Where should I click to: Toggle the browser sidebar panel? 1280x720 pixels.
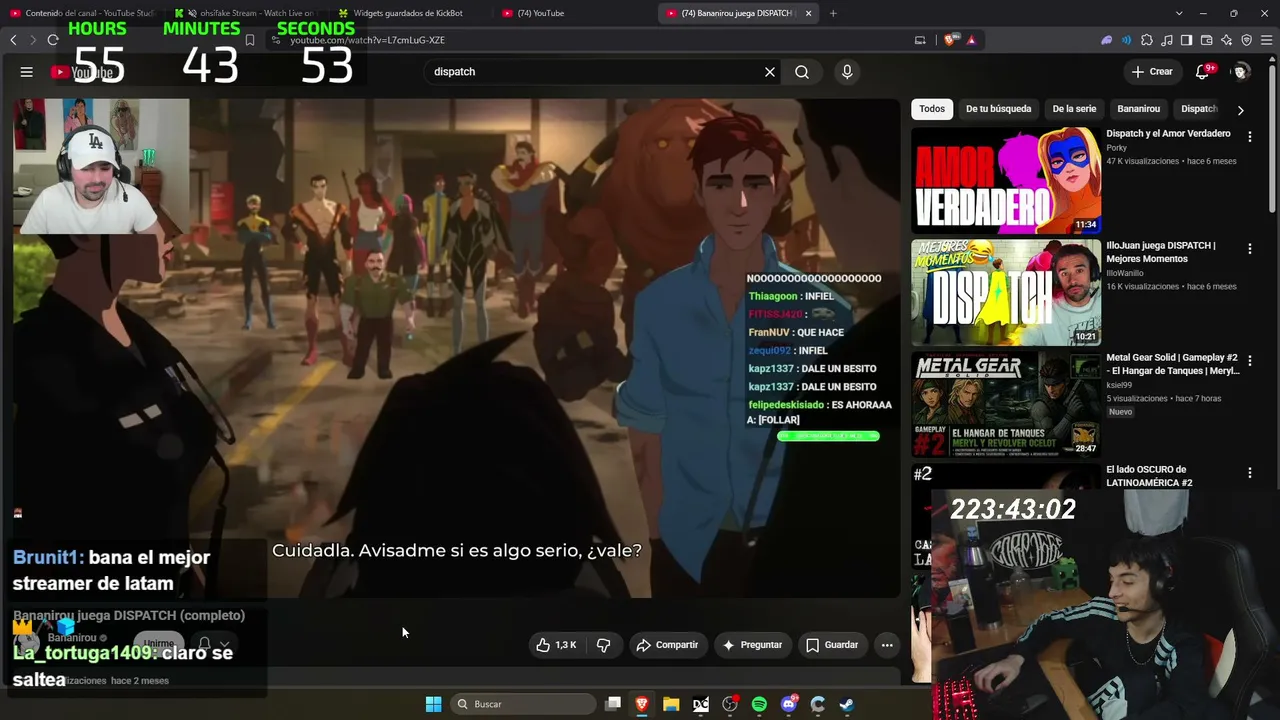pos(1186,40)
